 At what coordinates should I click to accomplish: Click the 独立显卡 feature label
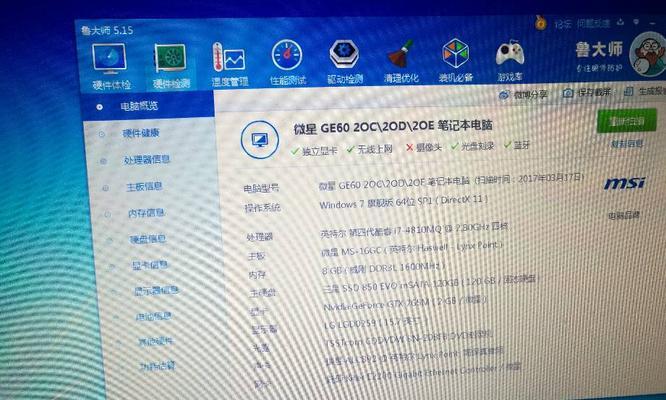pyautogui.click(x=319, y=151)
